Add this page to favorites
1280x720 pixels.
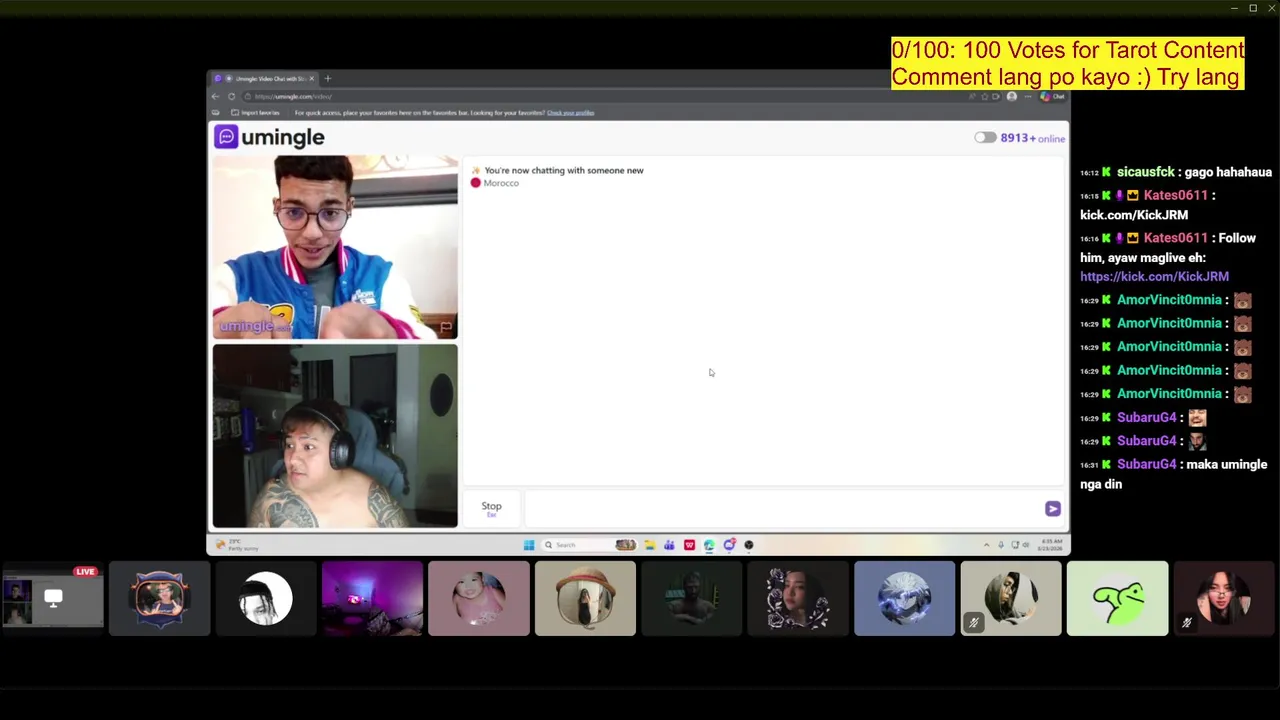coord(984,96)
